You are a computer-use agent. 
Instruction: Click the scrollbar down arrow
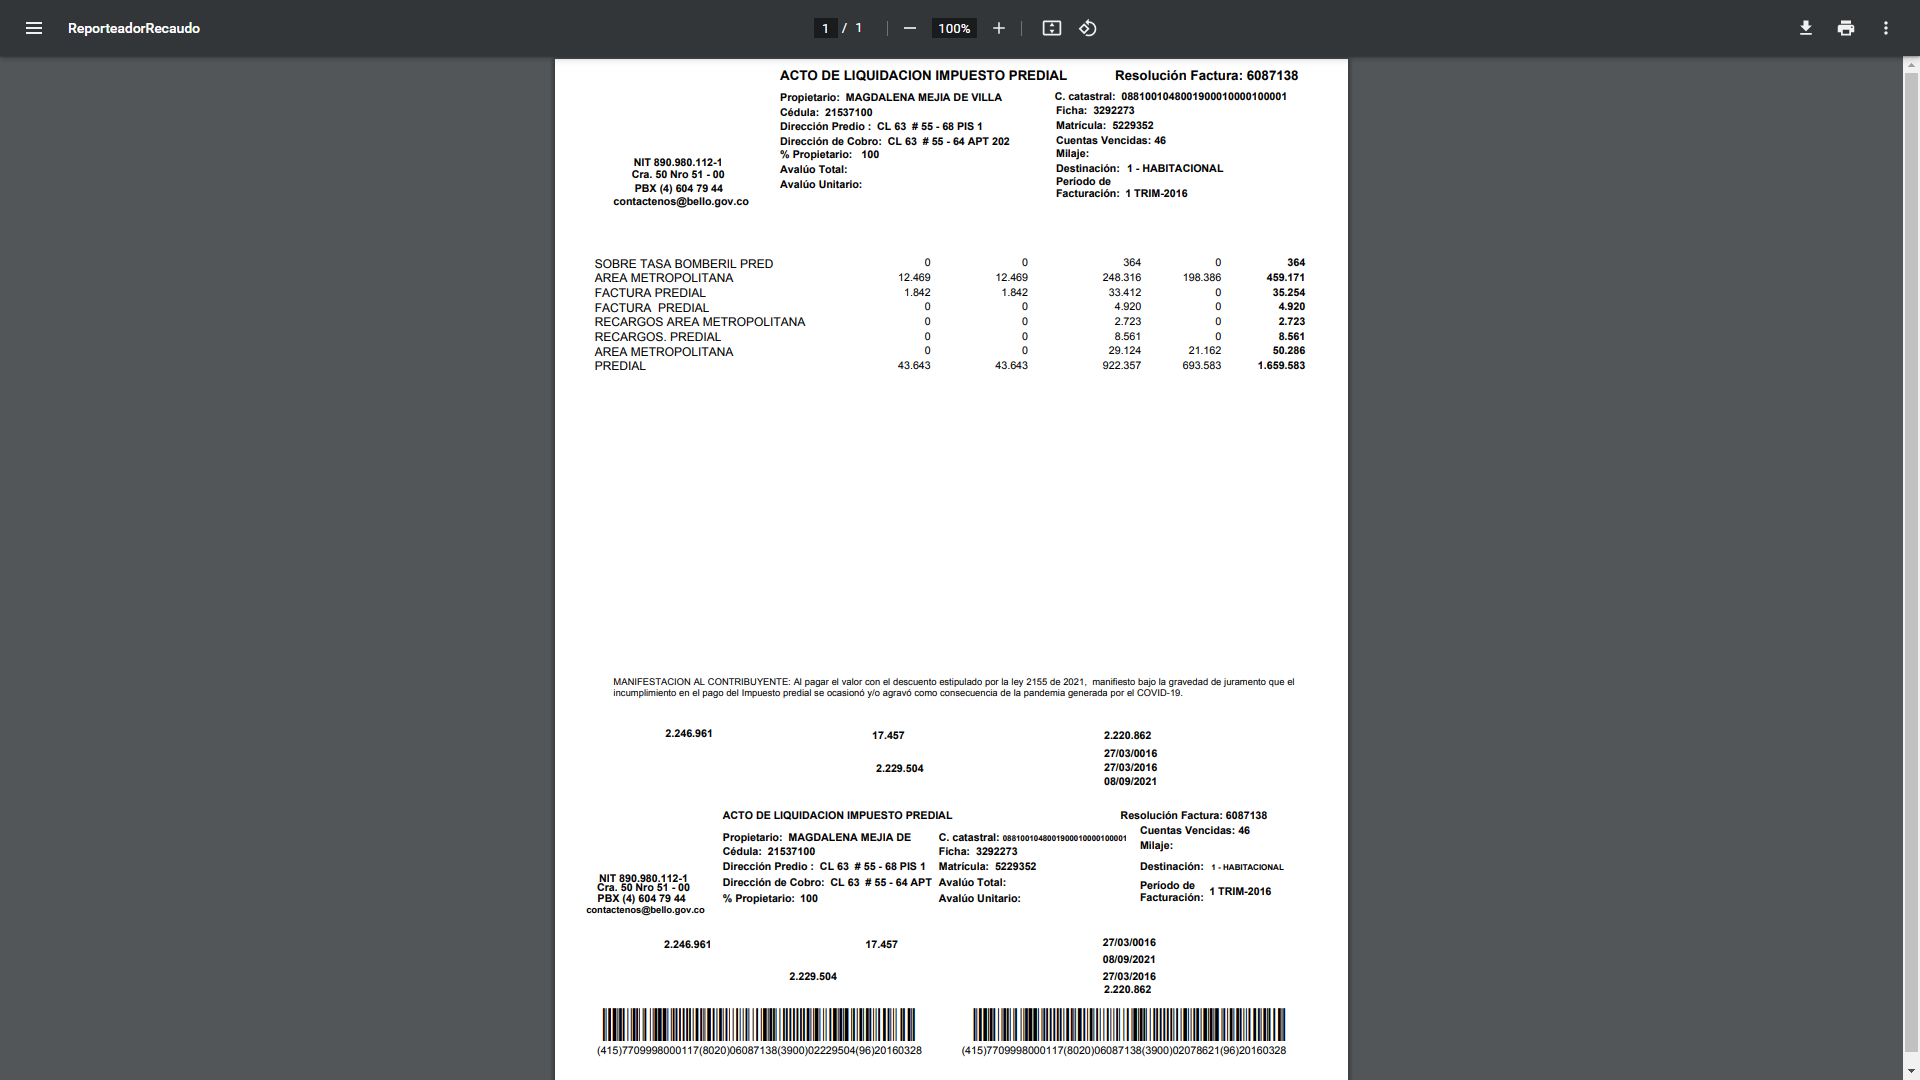point(1911,1072)
